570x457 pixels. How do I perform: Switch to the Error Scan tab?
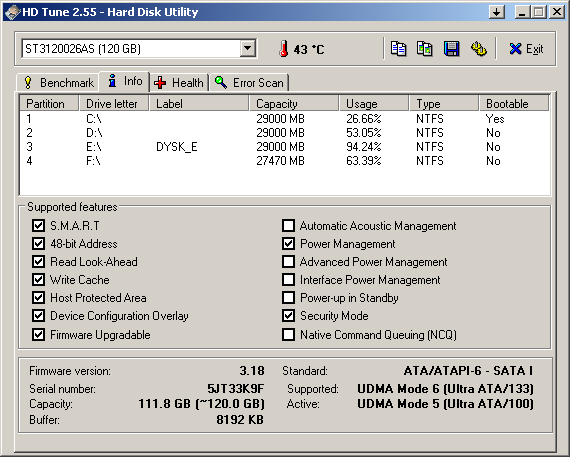coord(249,83)
